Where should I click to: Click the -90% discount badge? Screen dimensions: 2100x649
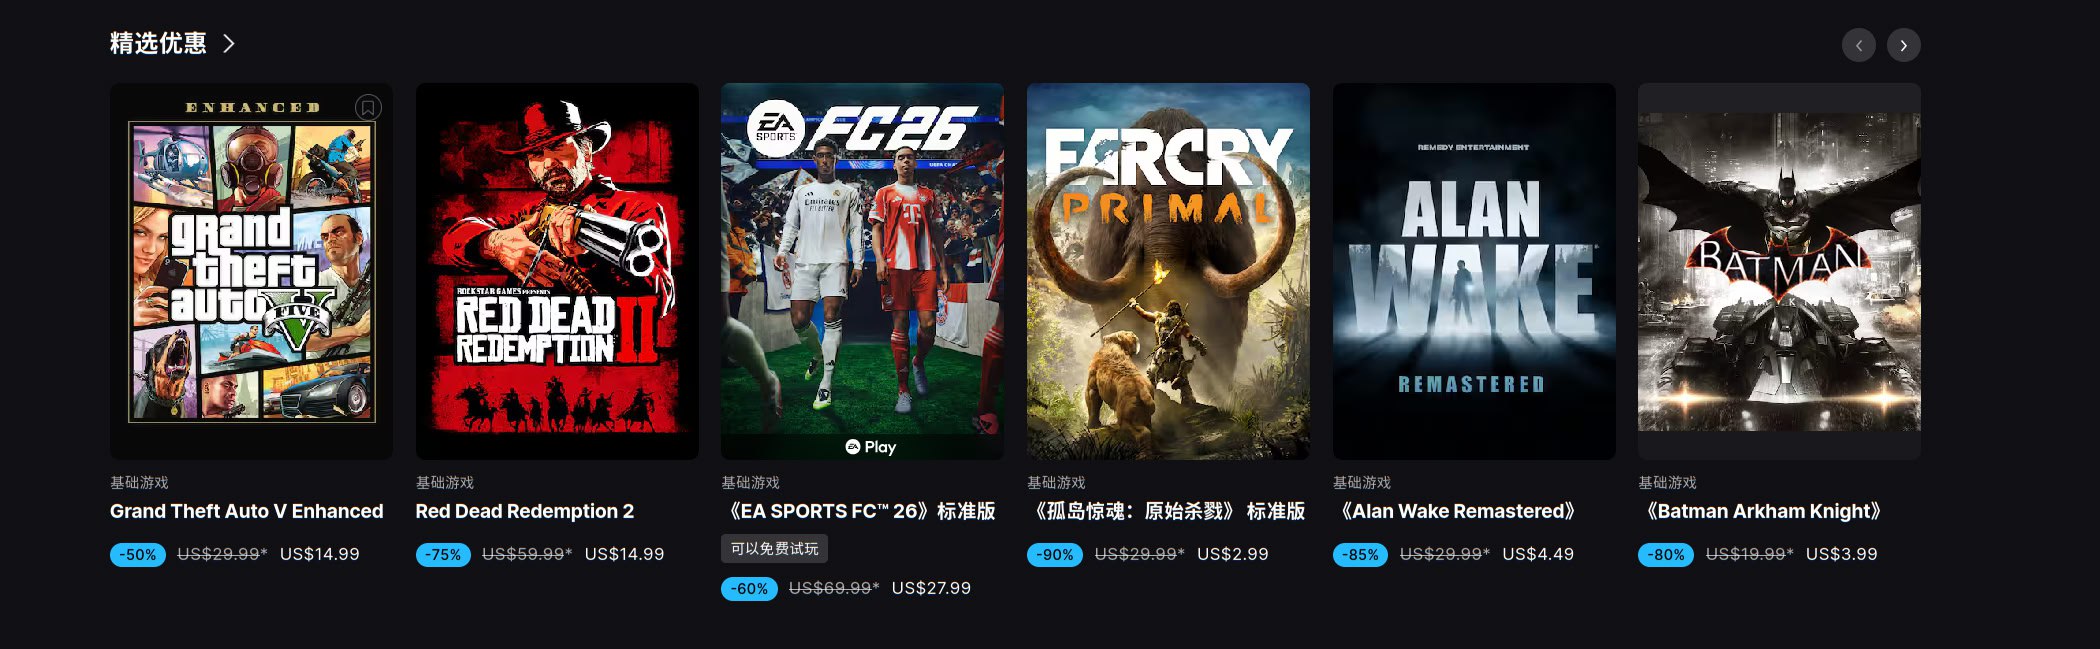1055,554
